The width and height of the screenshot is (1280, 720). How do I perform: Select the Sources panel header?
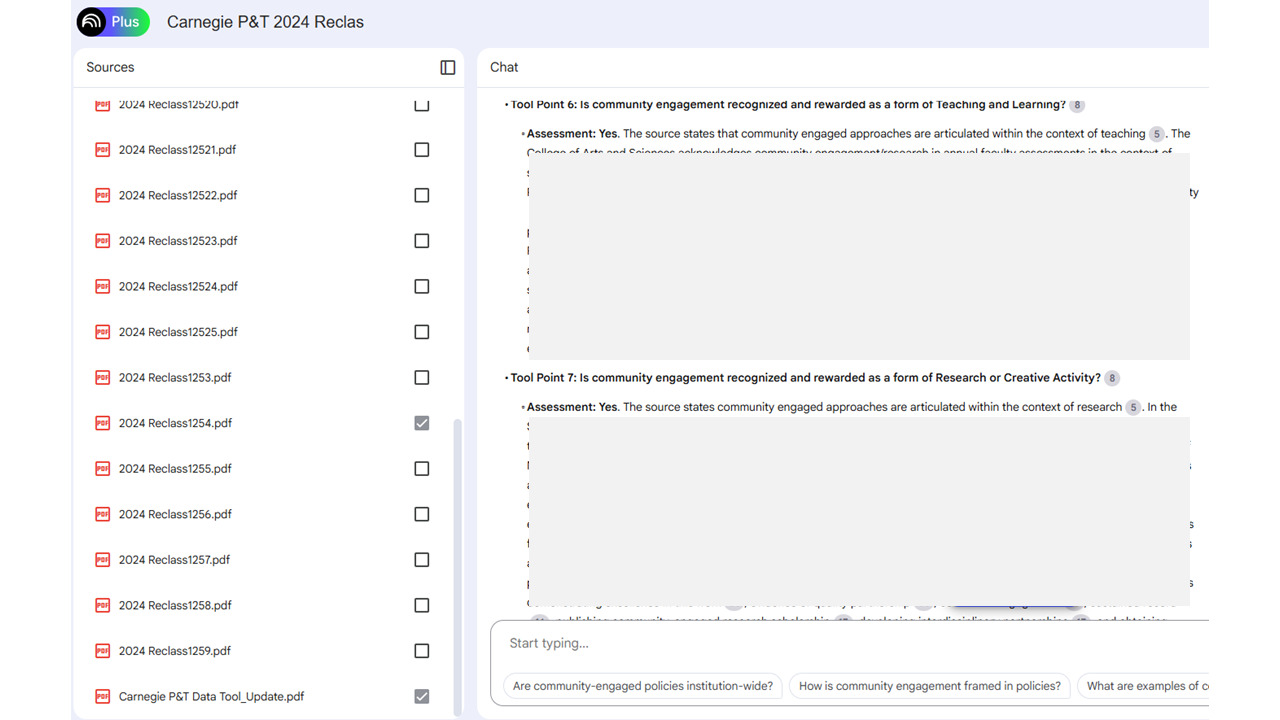click(x=110, y=67)
